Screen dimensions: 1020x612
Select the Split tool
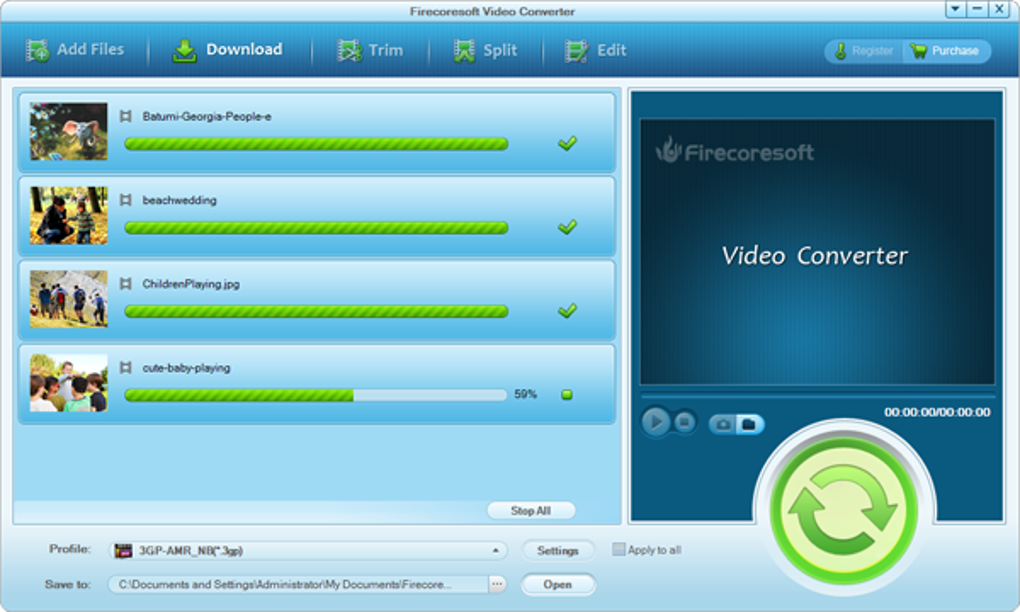coord(485,50)
